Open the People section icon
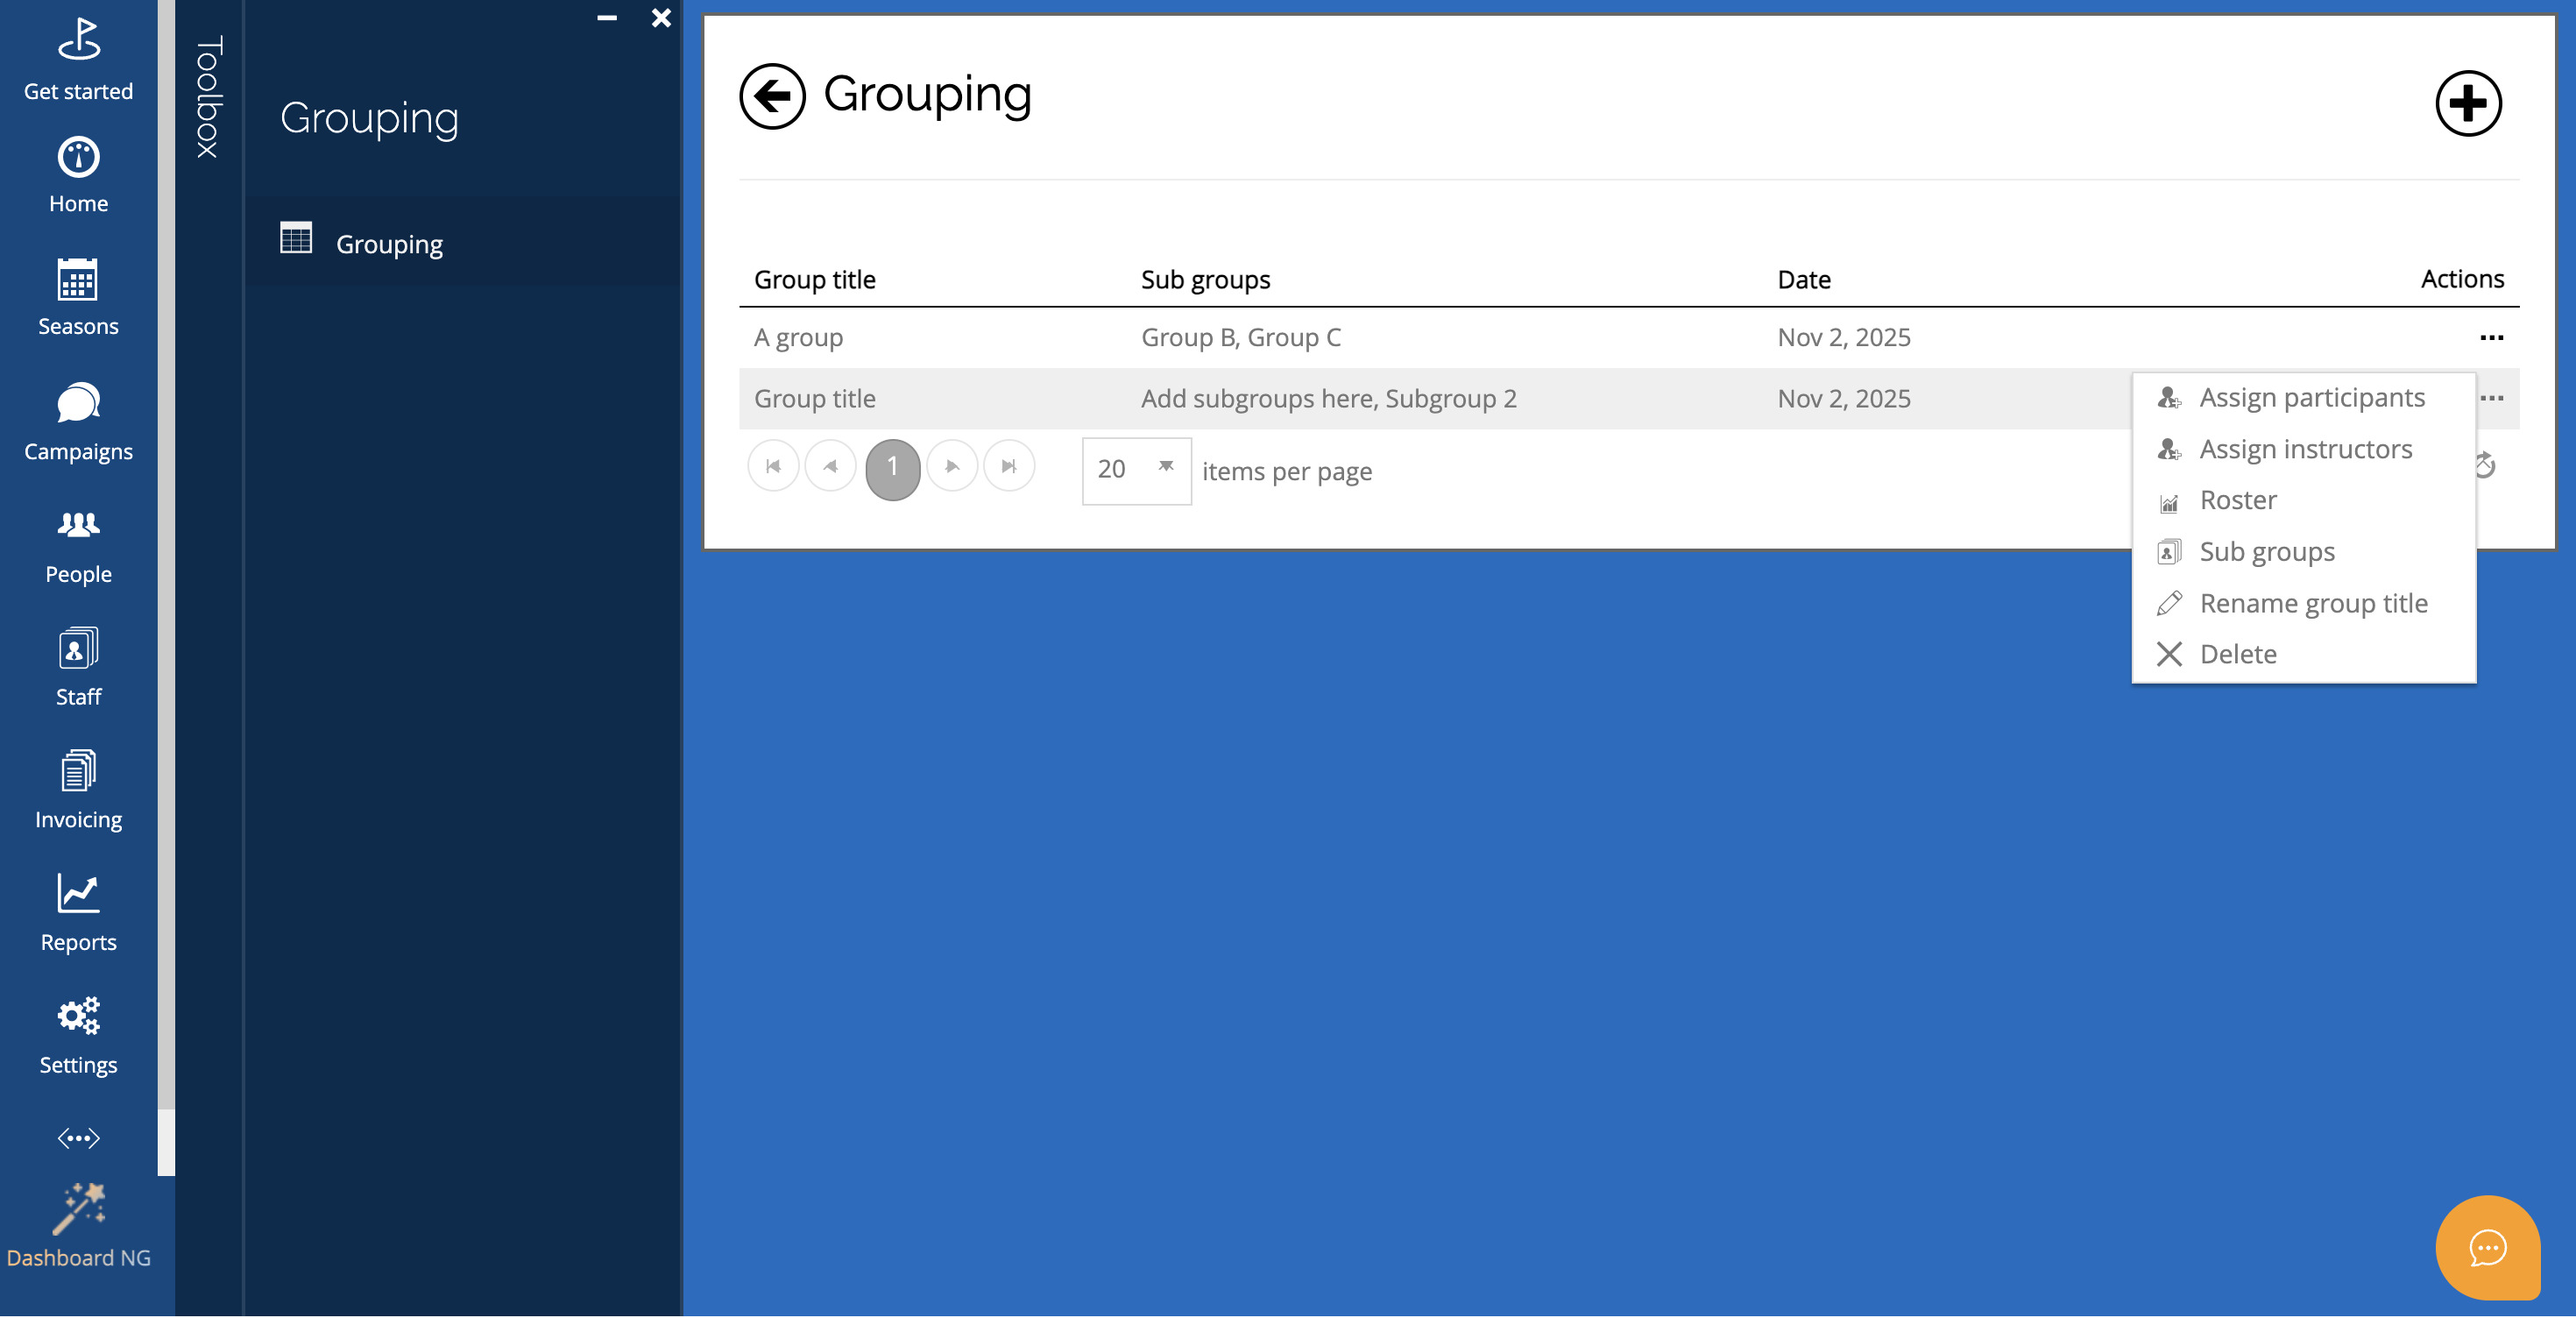 pyautogui.click(x=78, y=545)
